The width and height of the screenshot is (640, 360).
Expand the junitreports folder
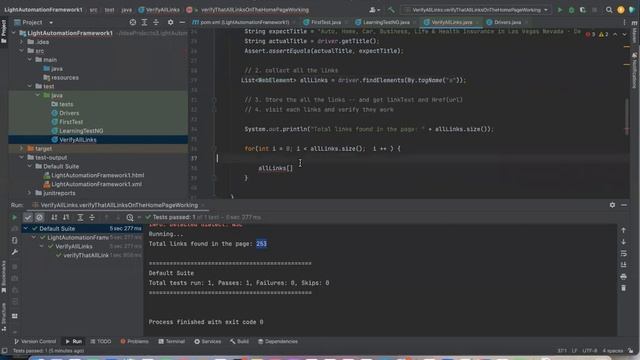pos(30,193)
